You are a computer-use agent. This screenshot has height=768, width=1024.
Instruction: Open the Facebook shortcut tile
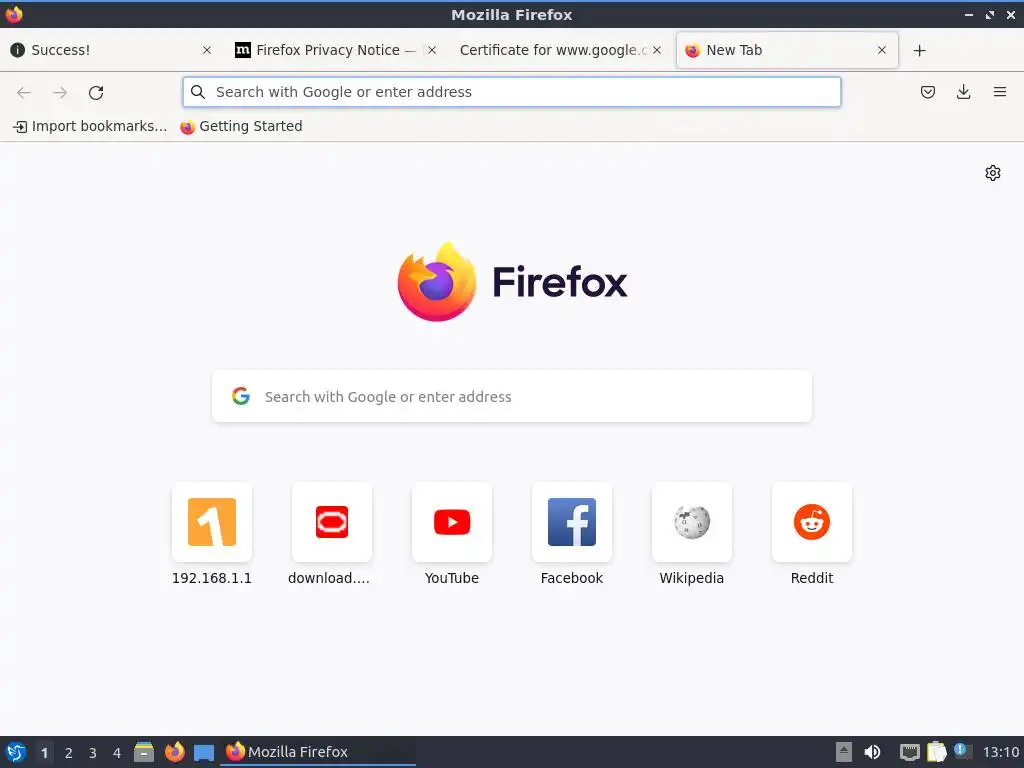tap(572, 534)
